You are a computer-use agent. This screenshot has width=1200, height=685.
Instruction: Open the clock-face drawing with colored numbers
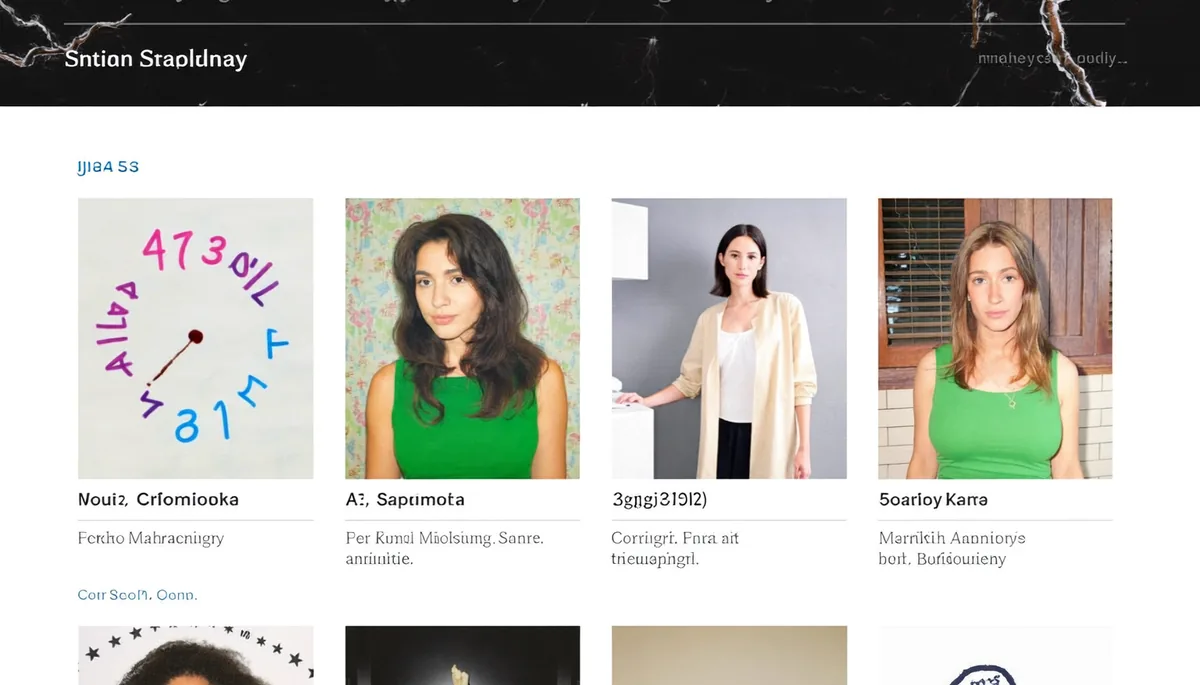196,338
